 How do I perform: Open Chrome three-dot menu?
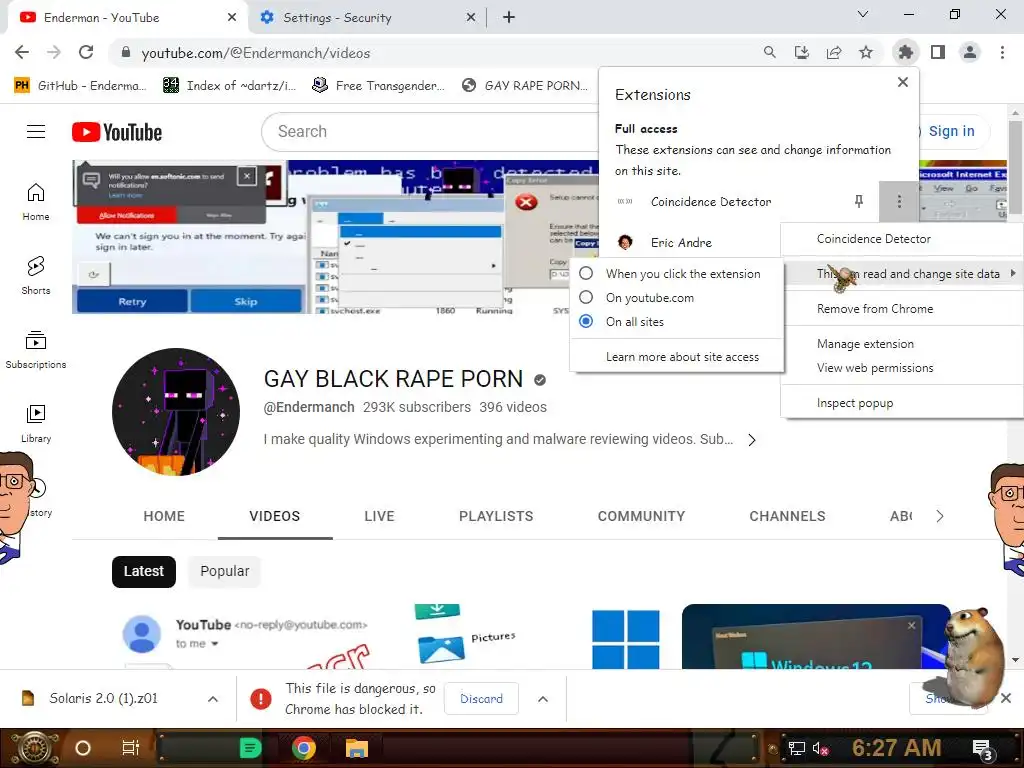1002,52
